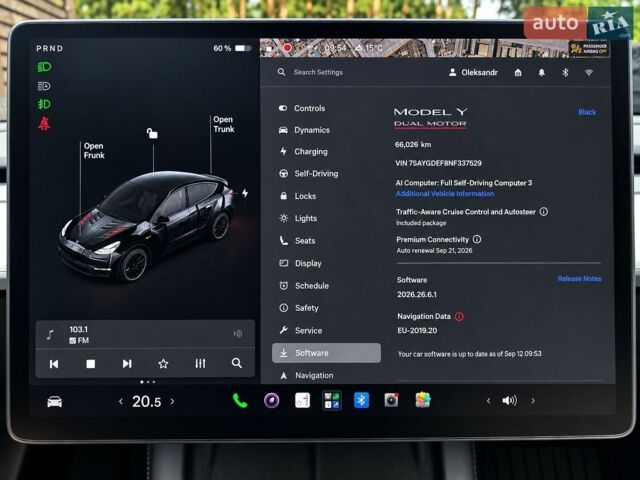The width and height of the screenshot is (640, 480).
Task: Open the Bluetooth app in the bottom dock
Action: point(361,400)
